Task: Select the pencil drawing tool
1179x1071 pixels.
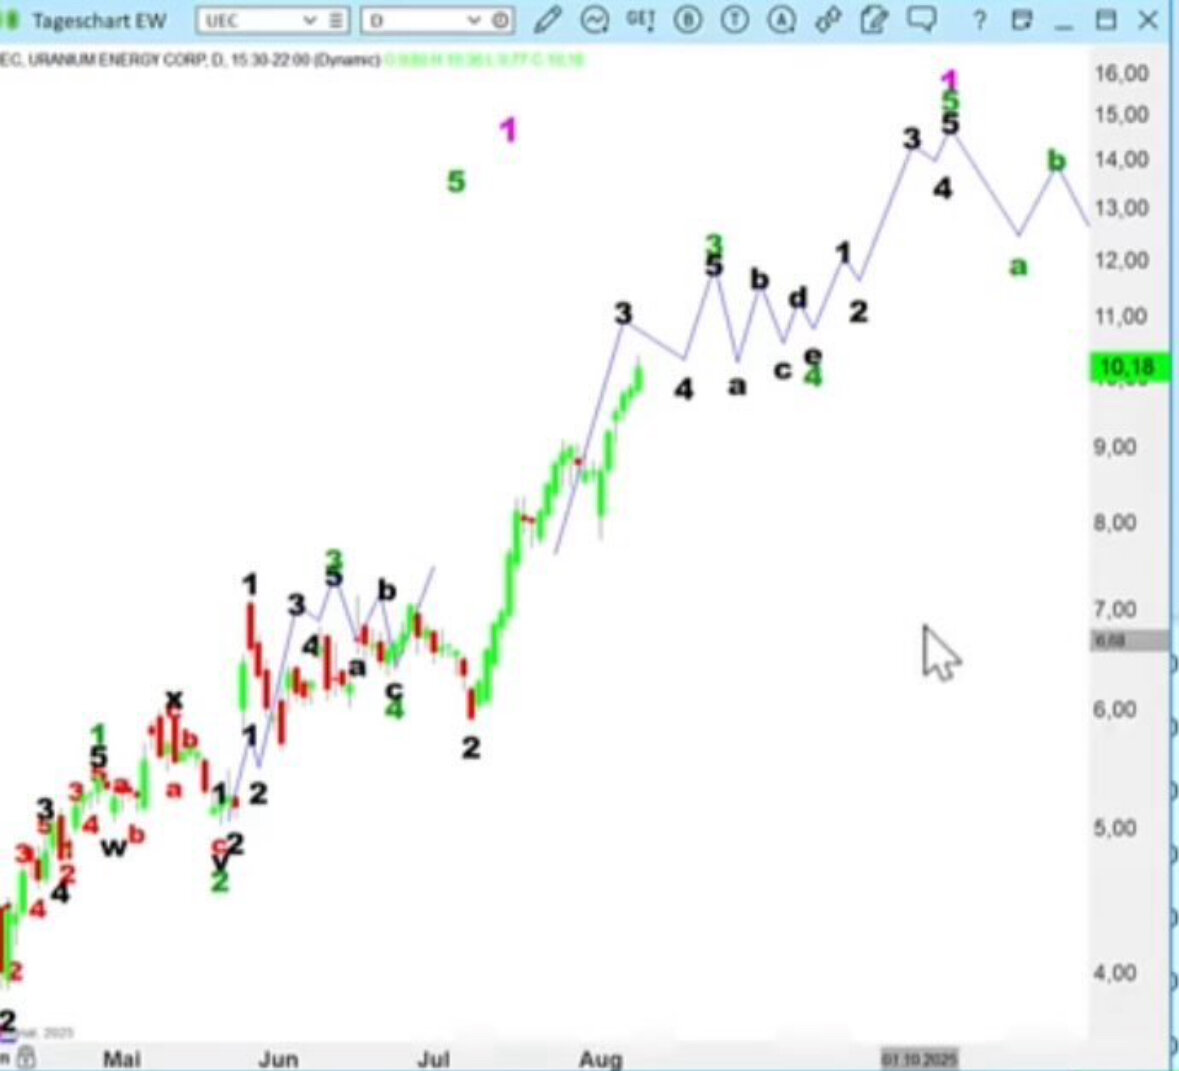Action: (x=548, y=20)
